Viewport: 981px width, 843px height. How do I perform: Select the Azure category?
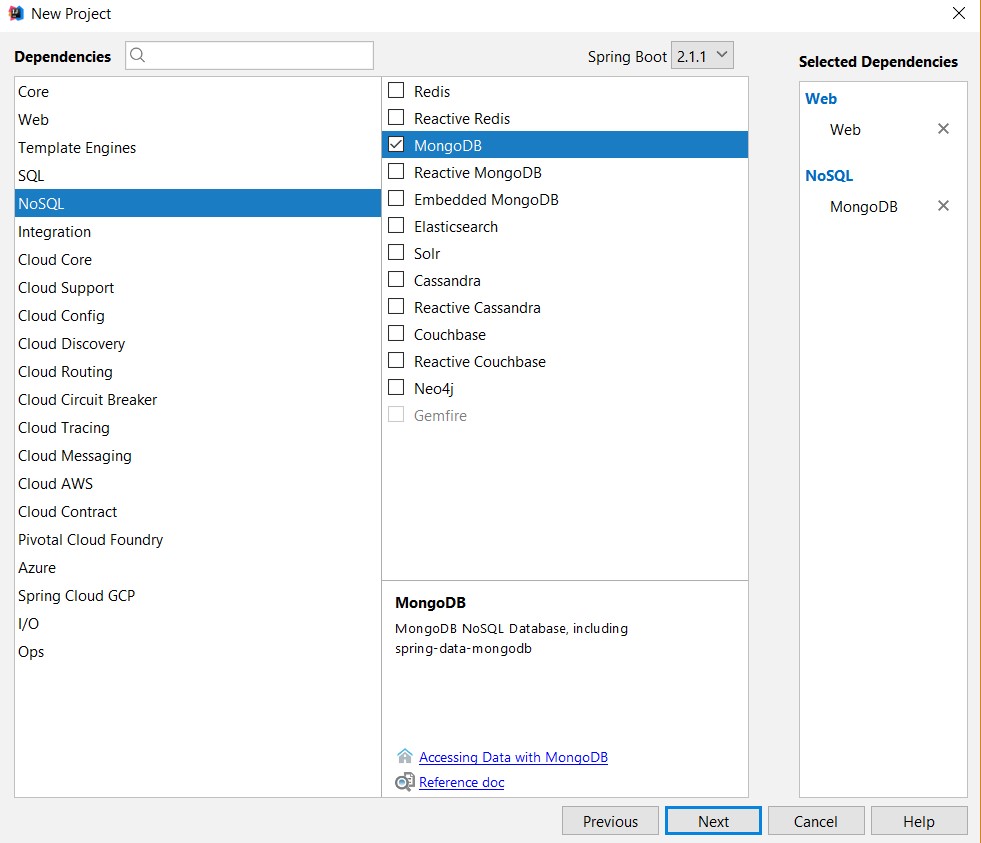[198, 568]
